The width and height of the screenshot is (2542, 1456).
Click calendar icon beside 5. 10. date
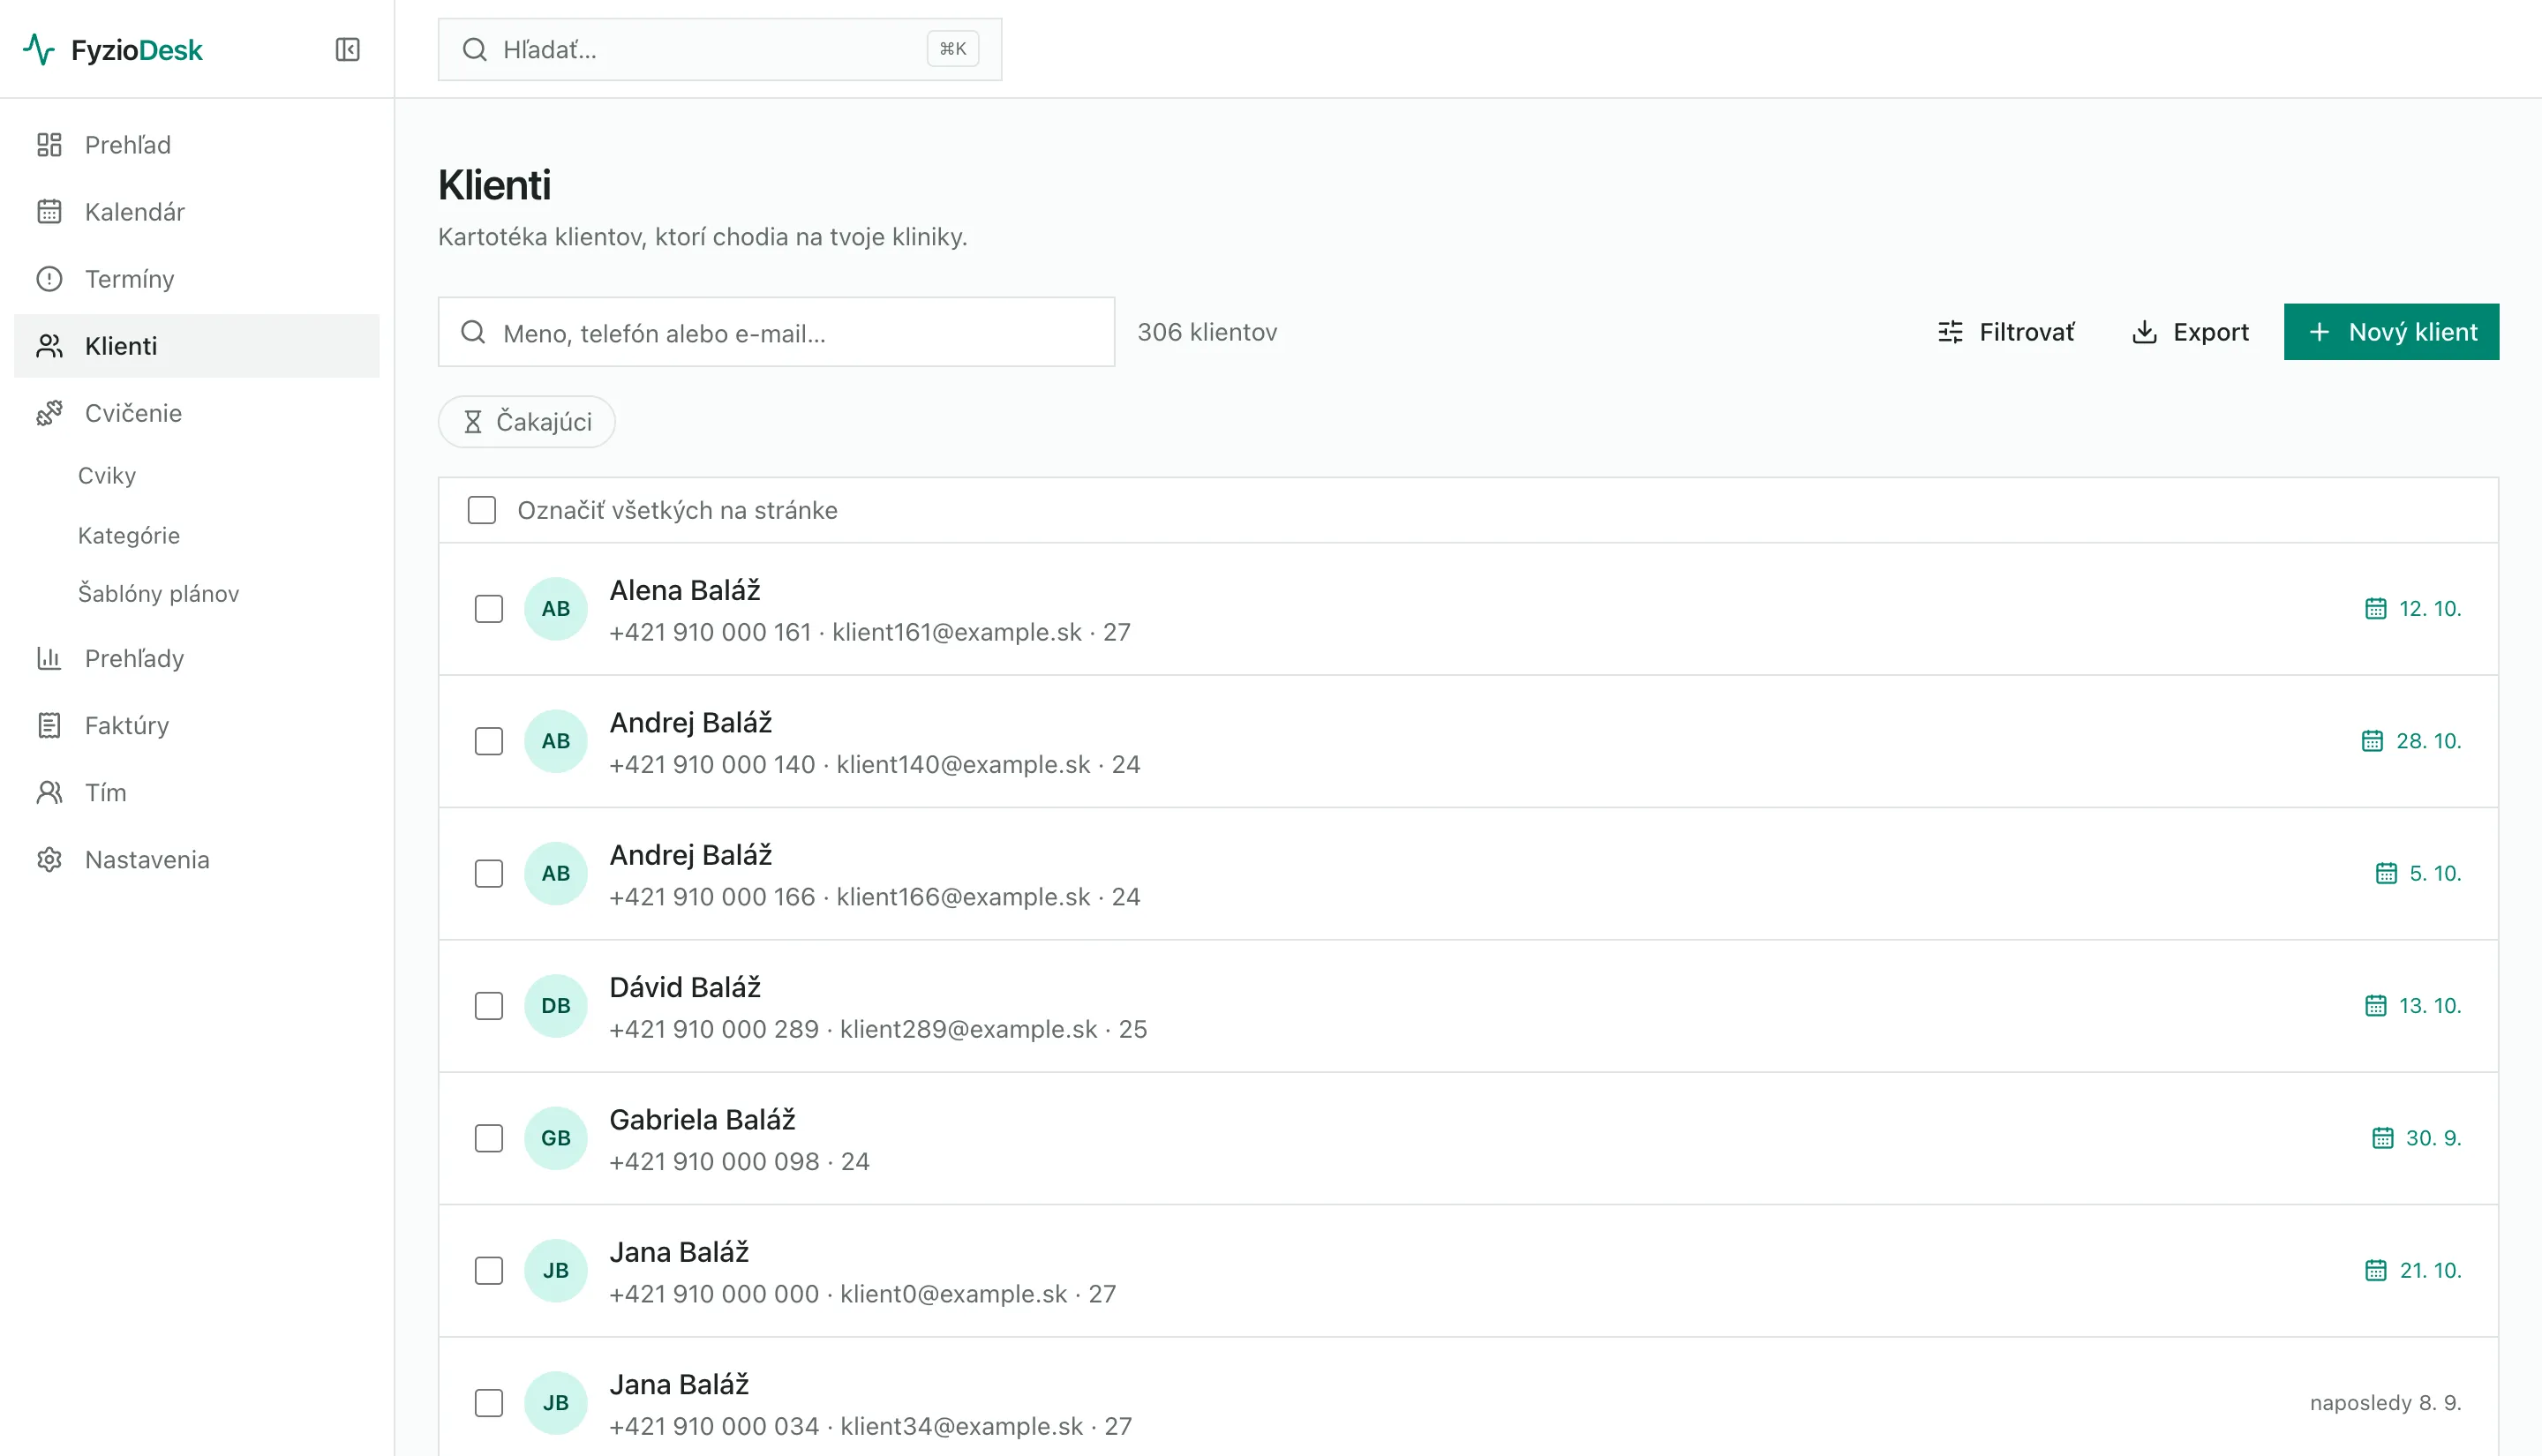coord(2386,874)
